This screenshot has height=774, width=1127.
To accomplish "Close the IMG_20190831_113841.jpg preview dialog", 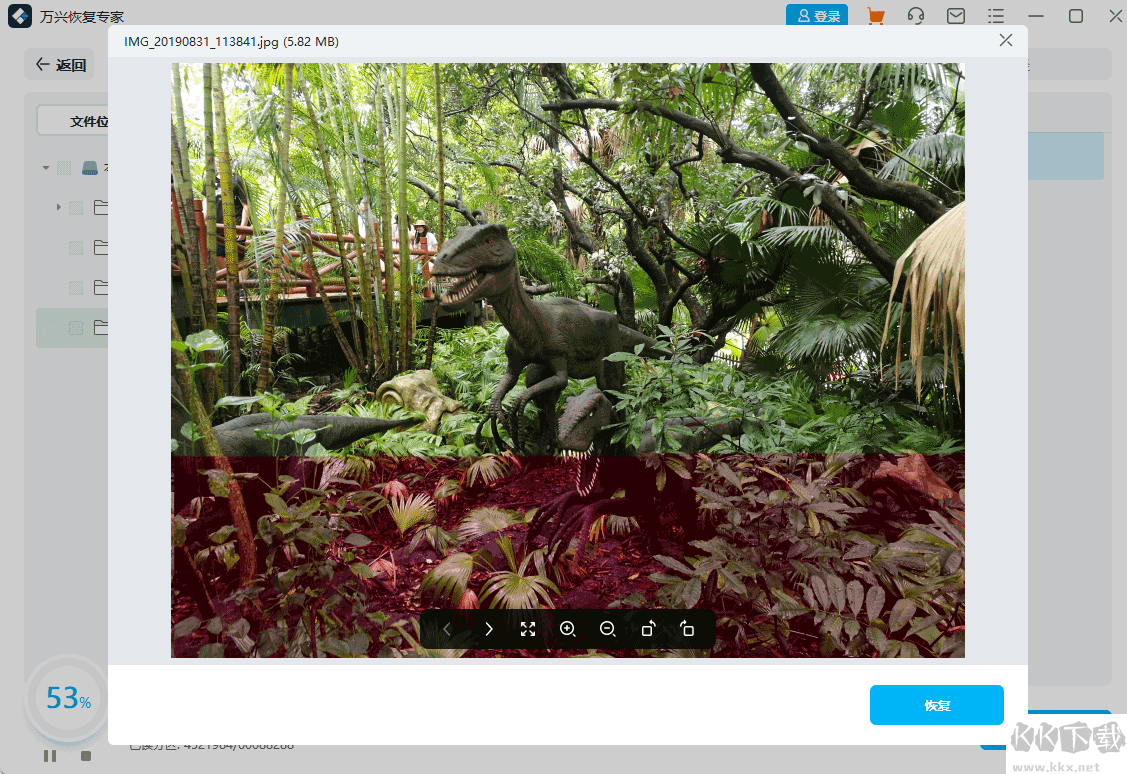I will (x=1006, y=41).
